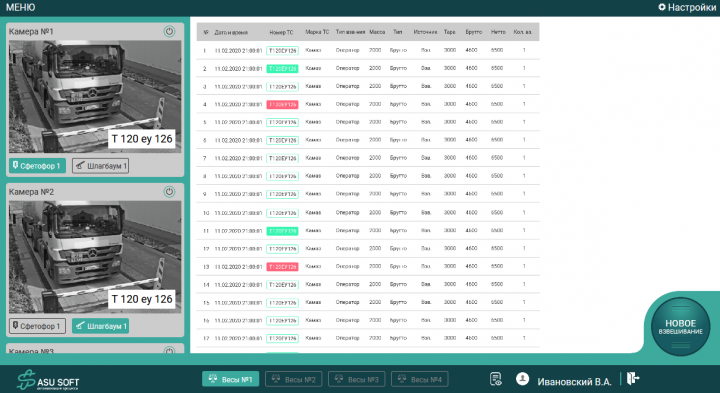Sort by Марка ТС column header
This screenshot has width=720, height=393.
coord(317,32)
